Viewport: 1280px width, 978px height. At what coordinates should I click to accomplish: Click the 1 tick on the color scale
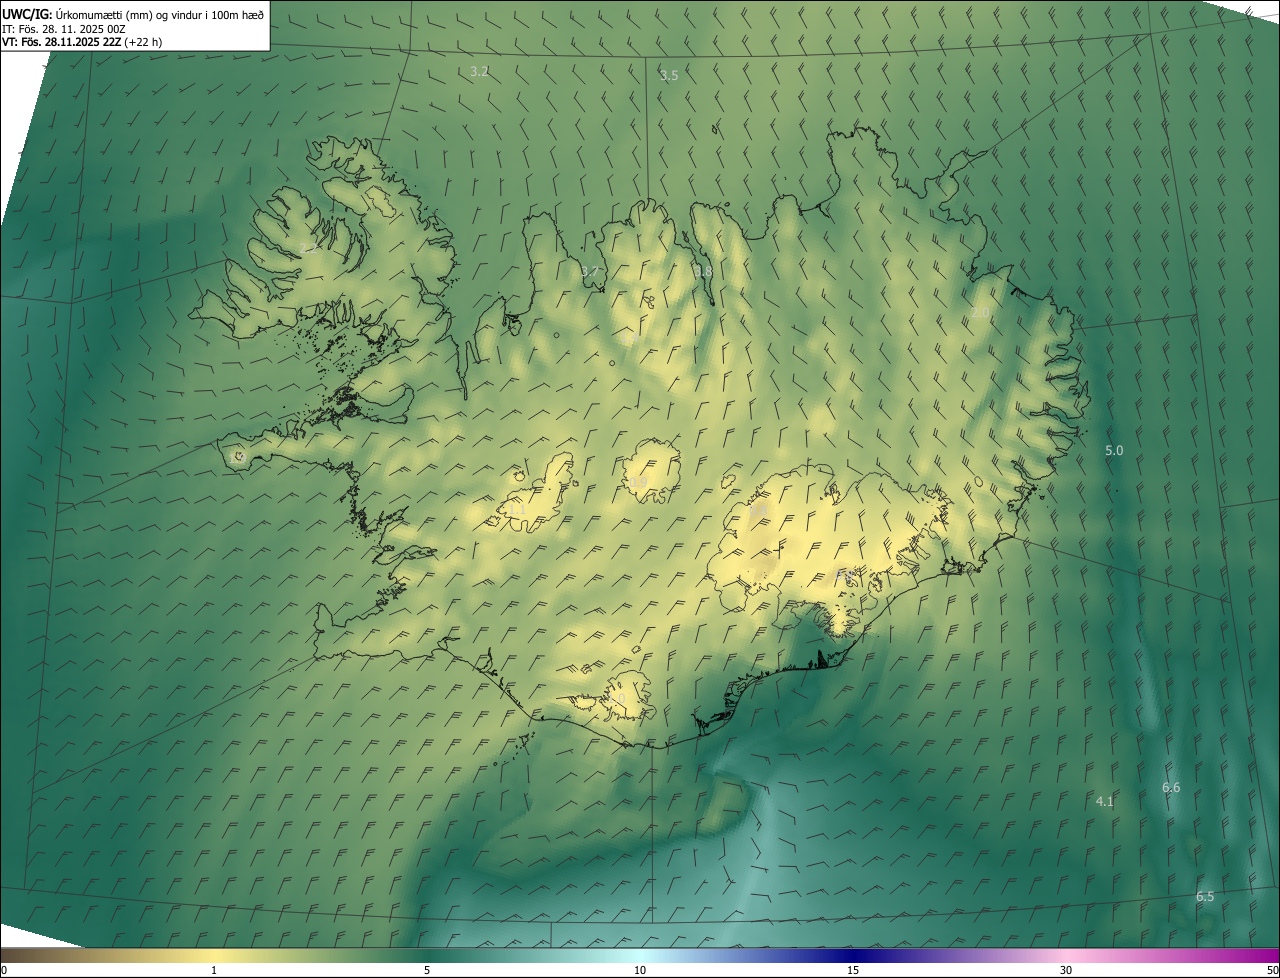tap(214, 970)
